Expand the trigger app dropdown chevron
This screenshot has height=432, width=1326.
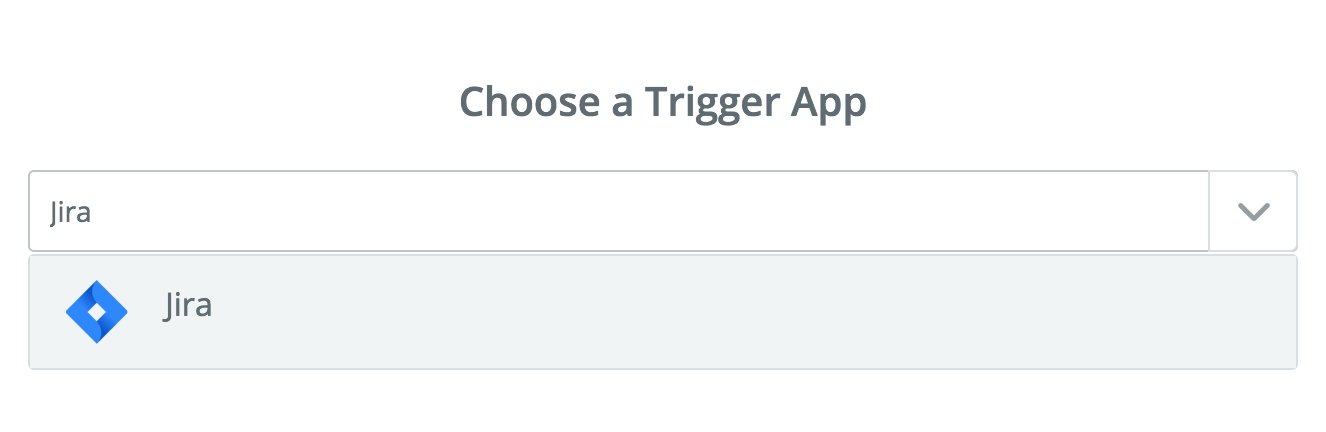point(1253,211)
